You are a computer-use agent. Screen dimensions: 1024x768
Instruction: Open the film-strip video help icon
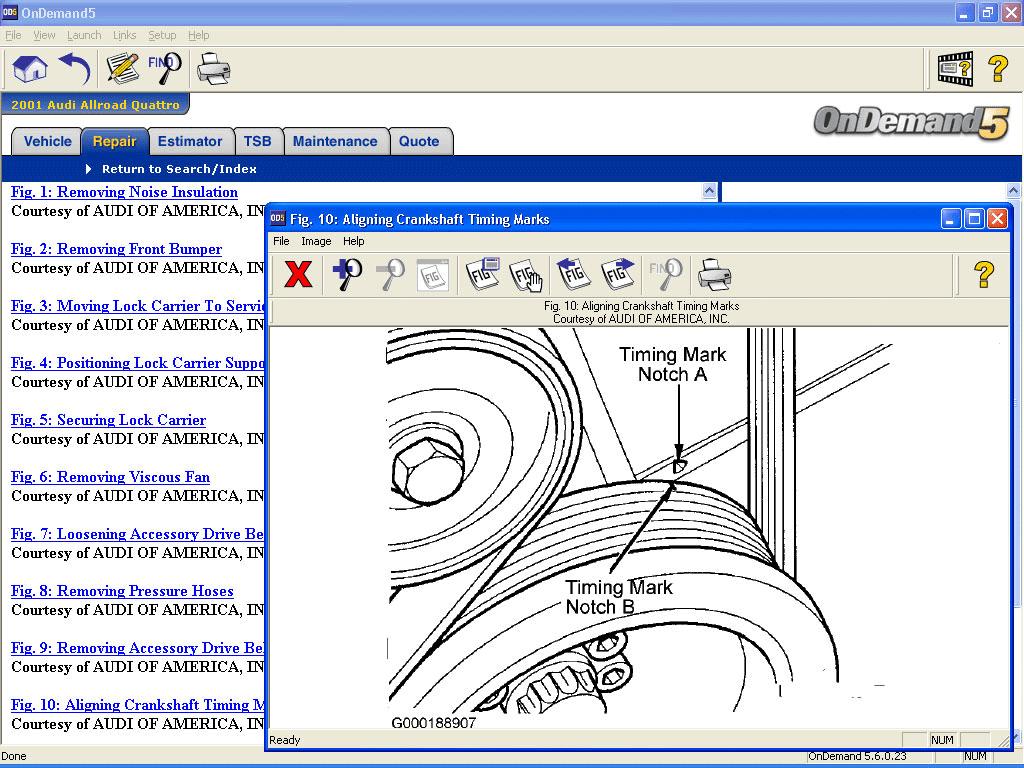955,69
